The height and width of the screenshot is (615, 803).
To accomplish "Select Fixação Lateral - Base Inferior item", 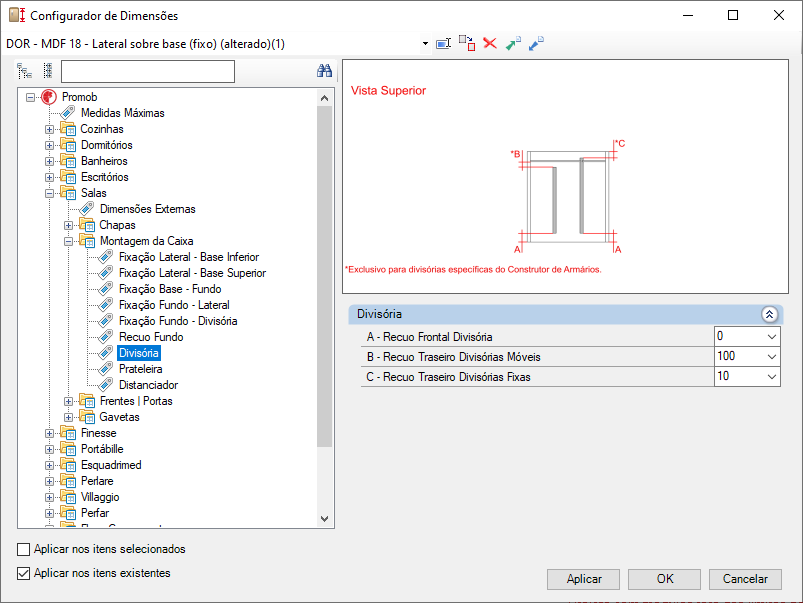I will tap(189, 257).
